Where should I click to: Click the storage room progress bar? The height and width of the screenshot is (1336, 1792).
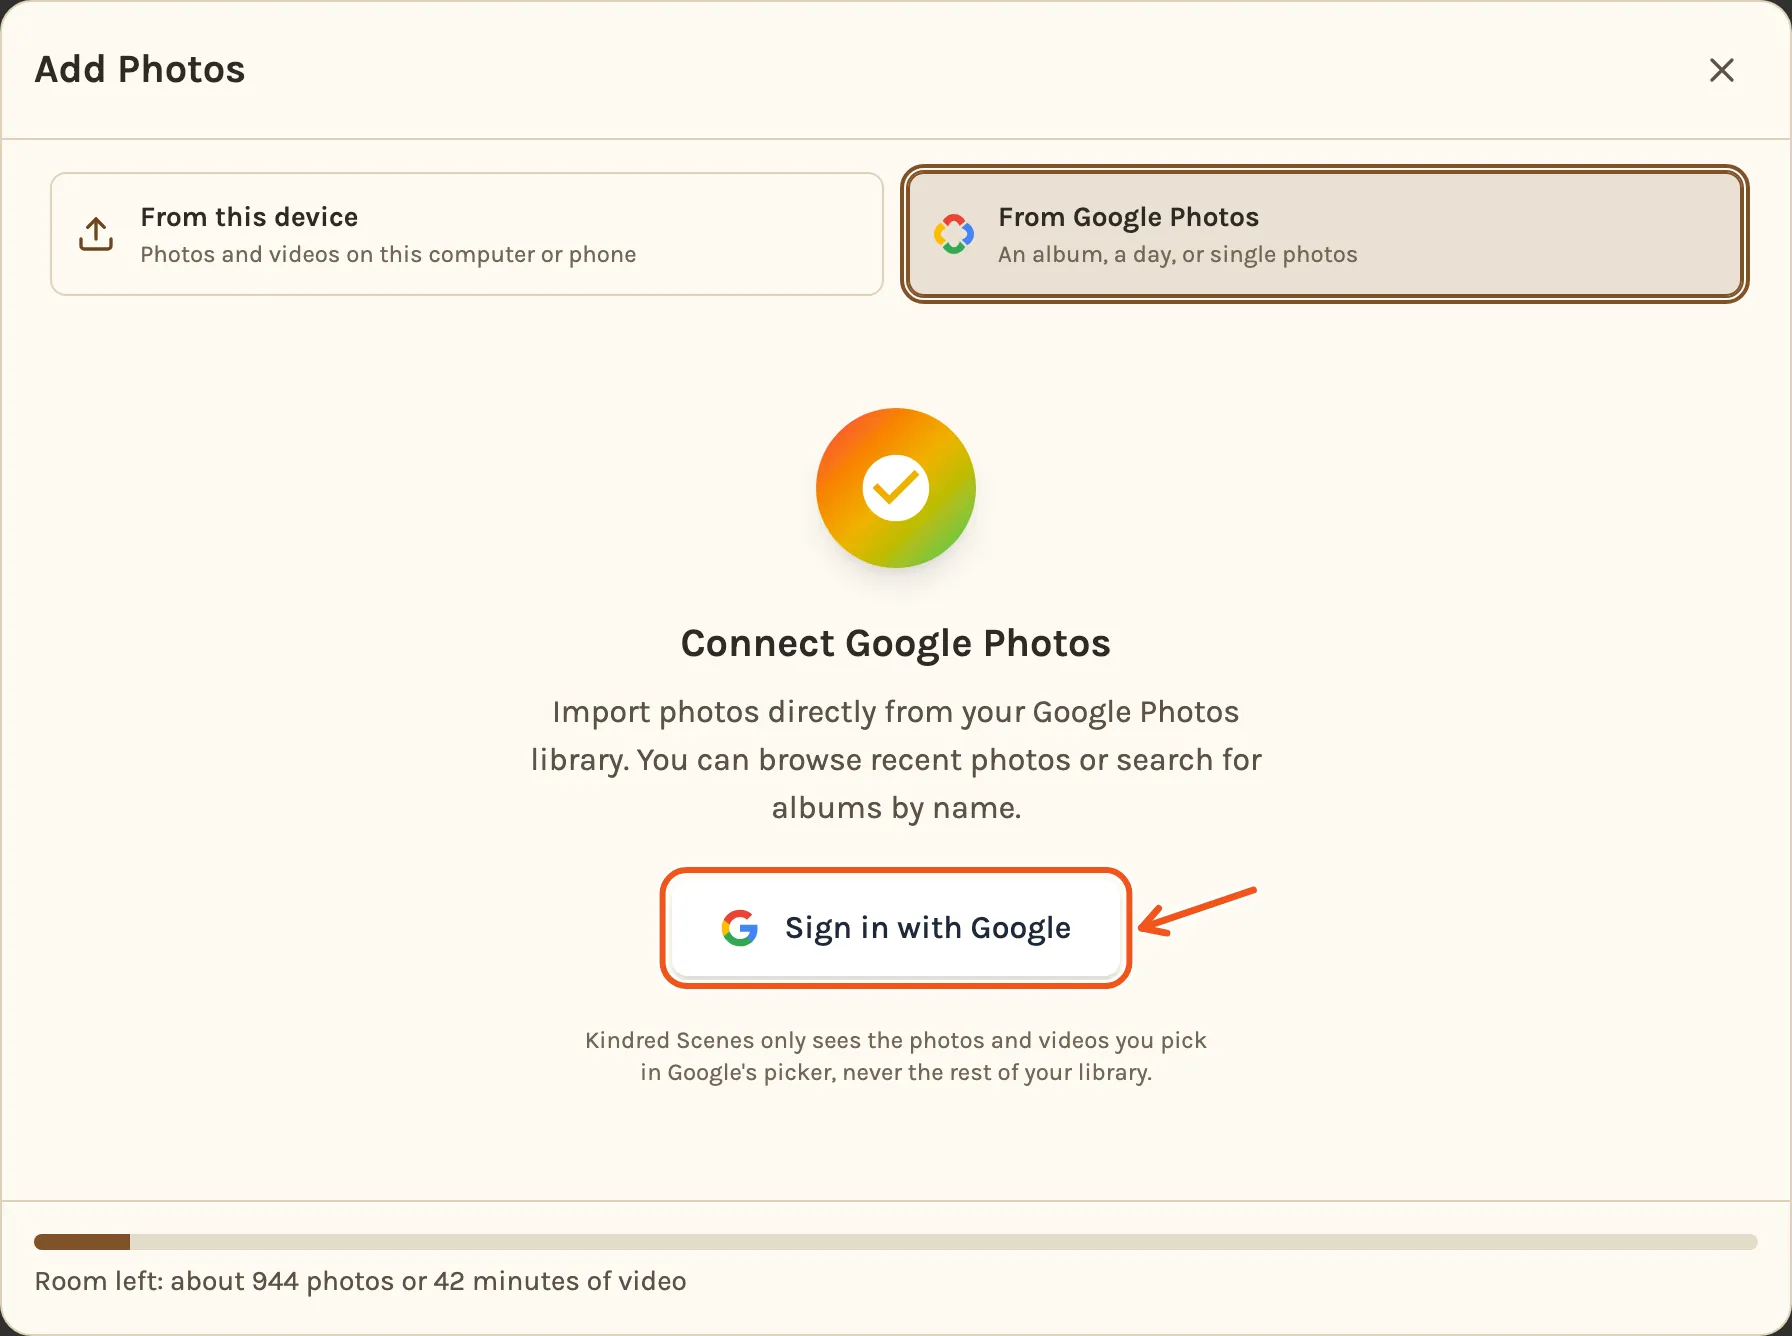click(896, 1242)
